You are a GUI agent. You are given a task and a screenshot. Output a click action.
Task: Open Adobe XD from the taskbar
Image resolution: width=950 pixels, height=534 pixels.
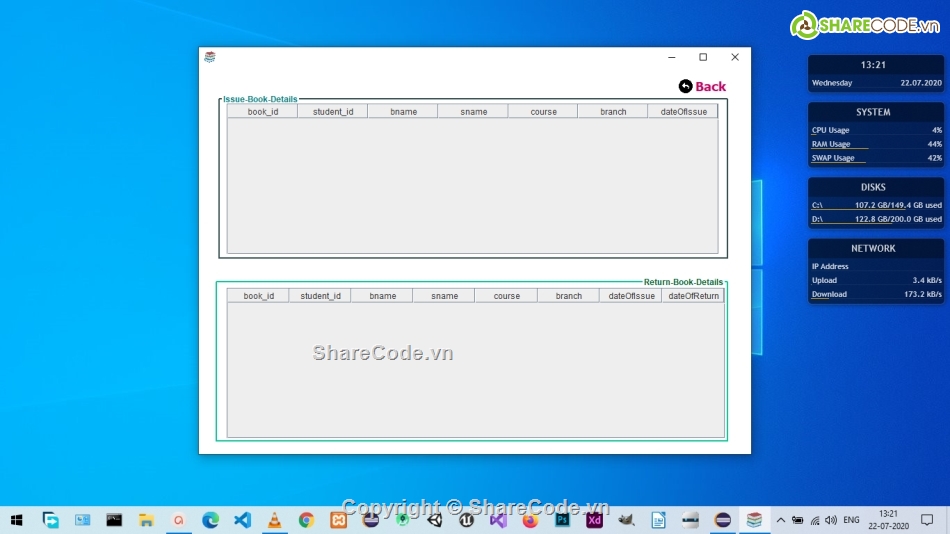pyautogui.click(x=594, y=520)
